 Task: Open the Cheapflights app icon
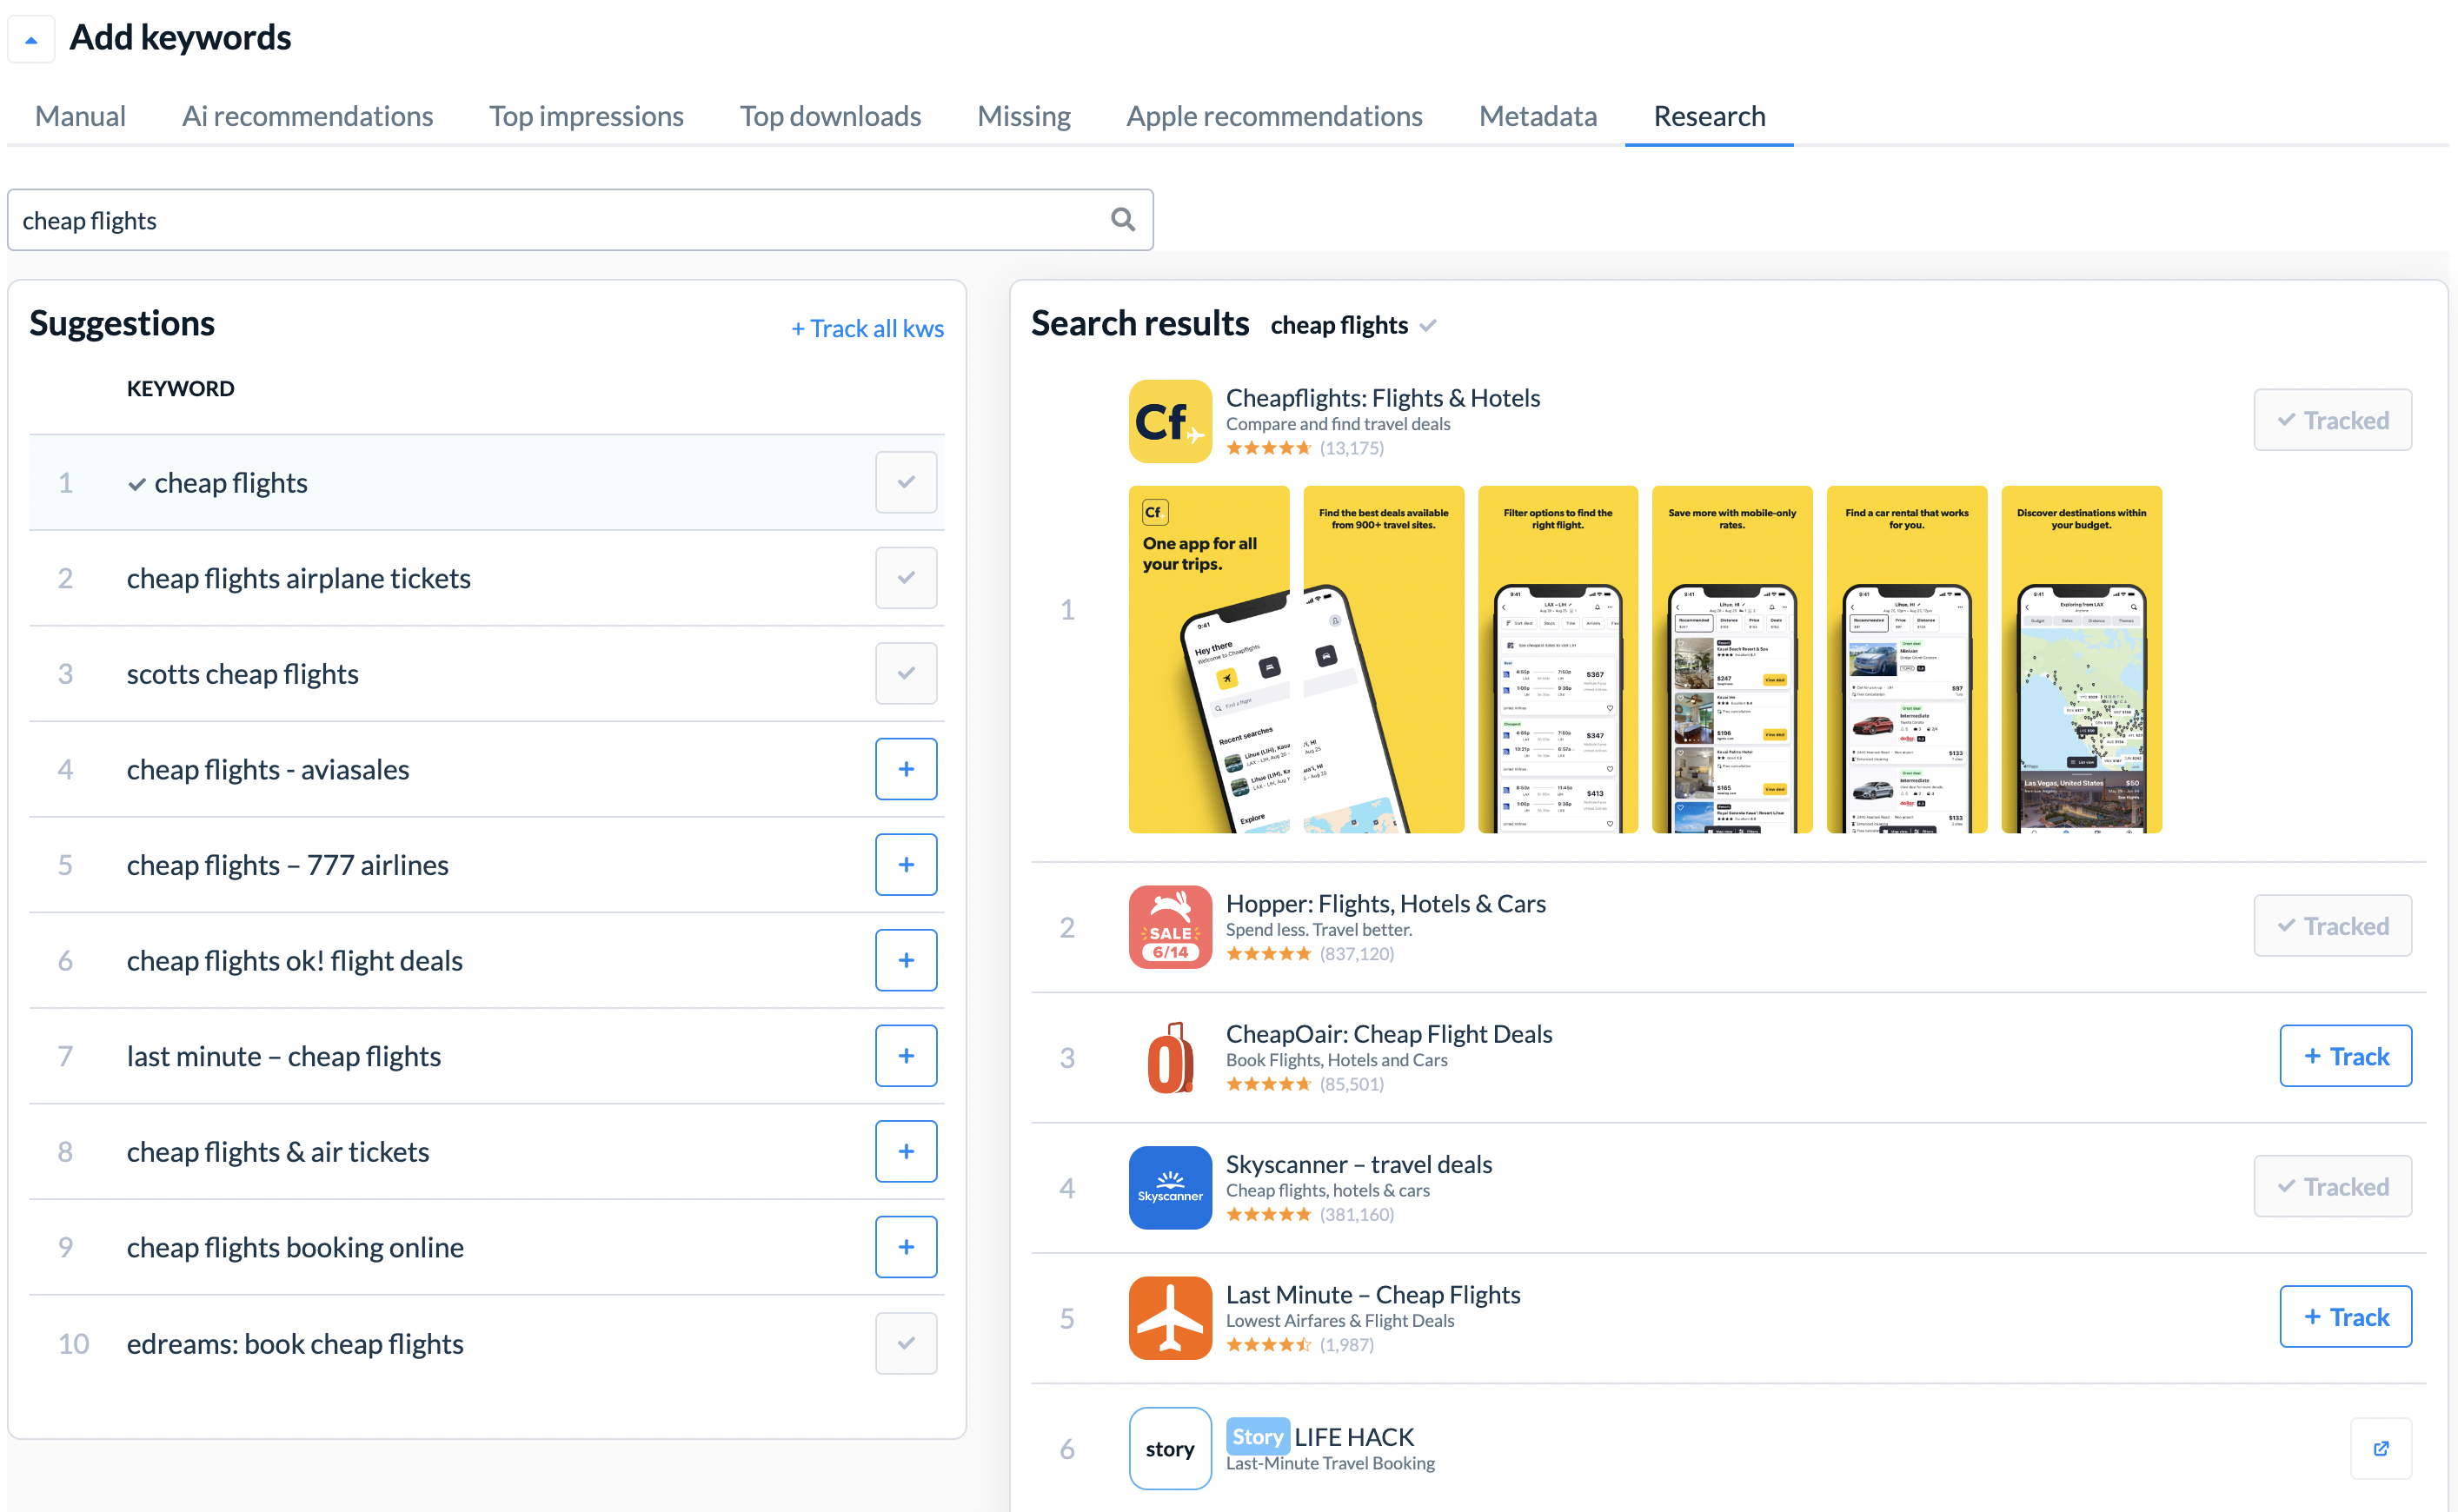1170,421
